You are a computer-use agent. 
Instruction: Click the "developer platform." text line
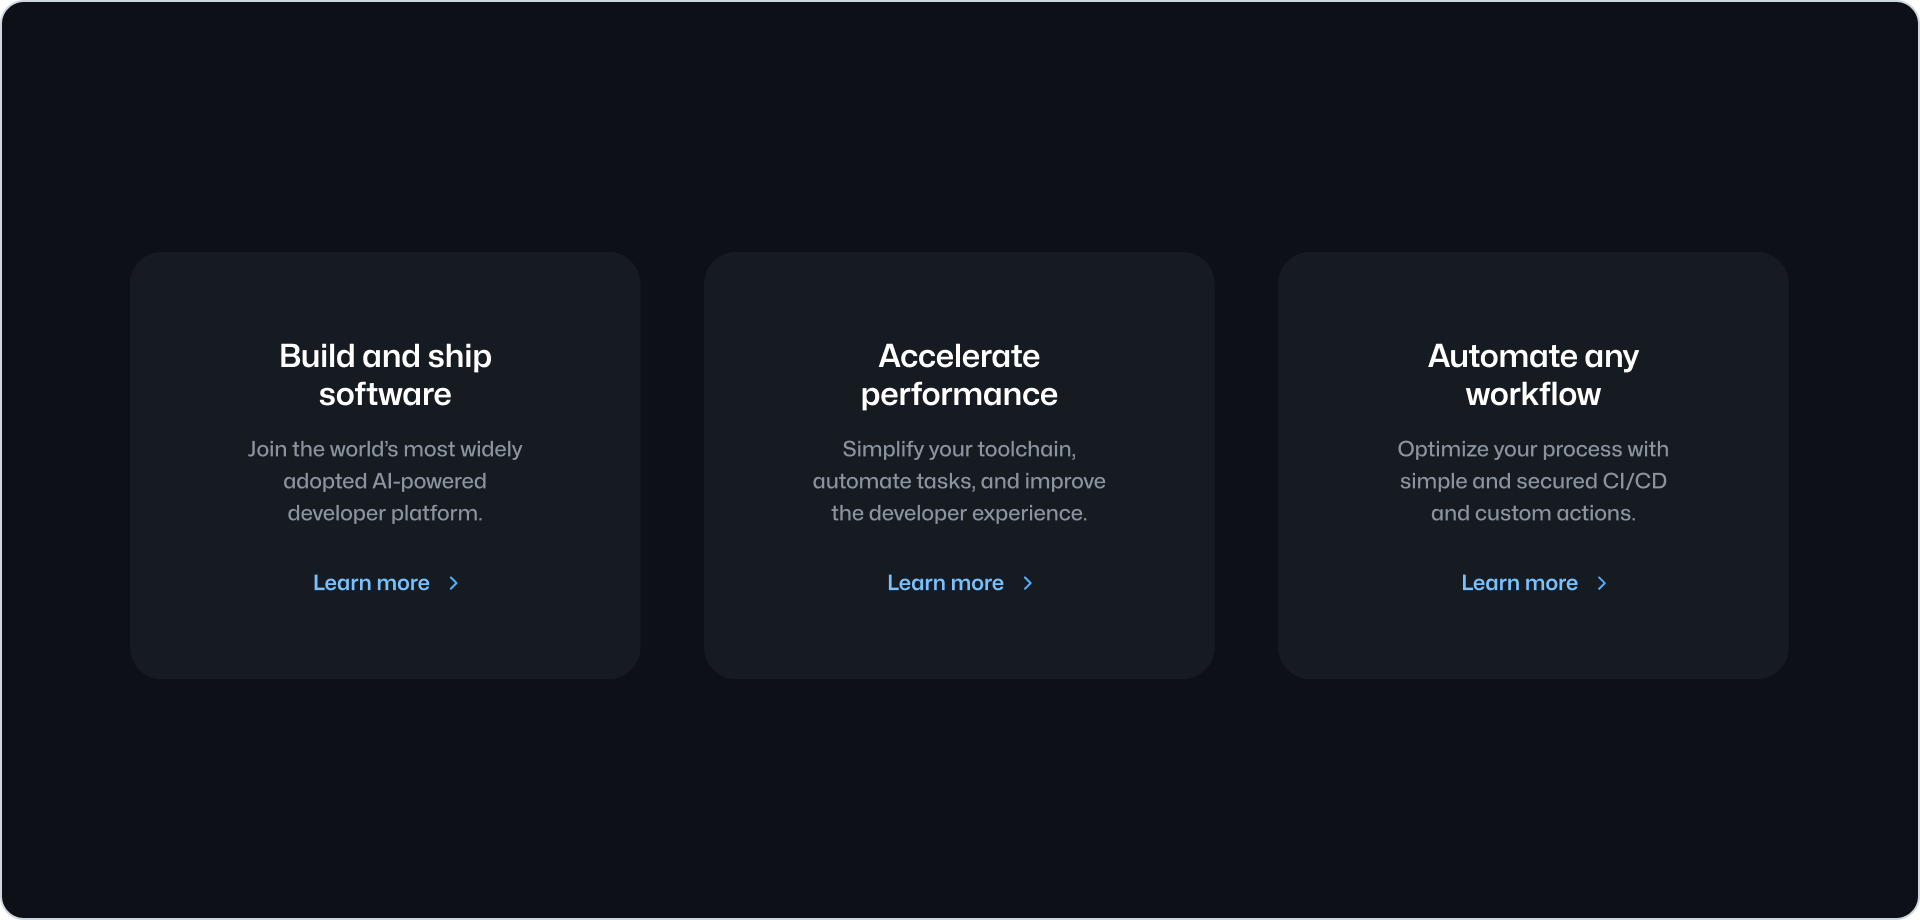[x=385, y=513]
